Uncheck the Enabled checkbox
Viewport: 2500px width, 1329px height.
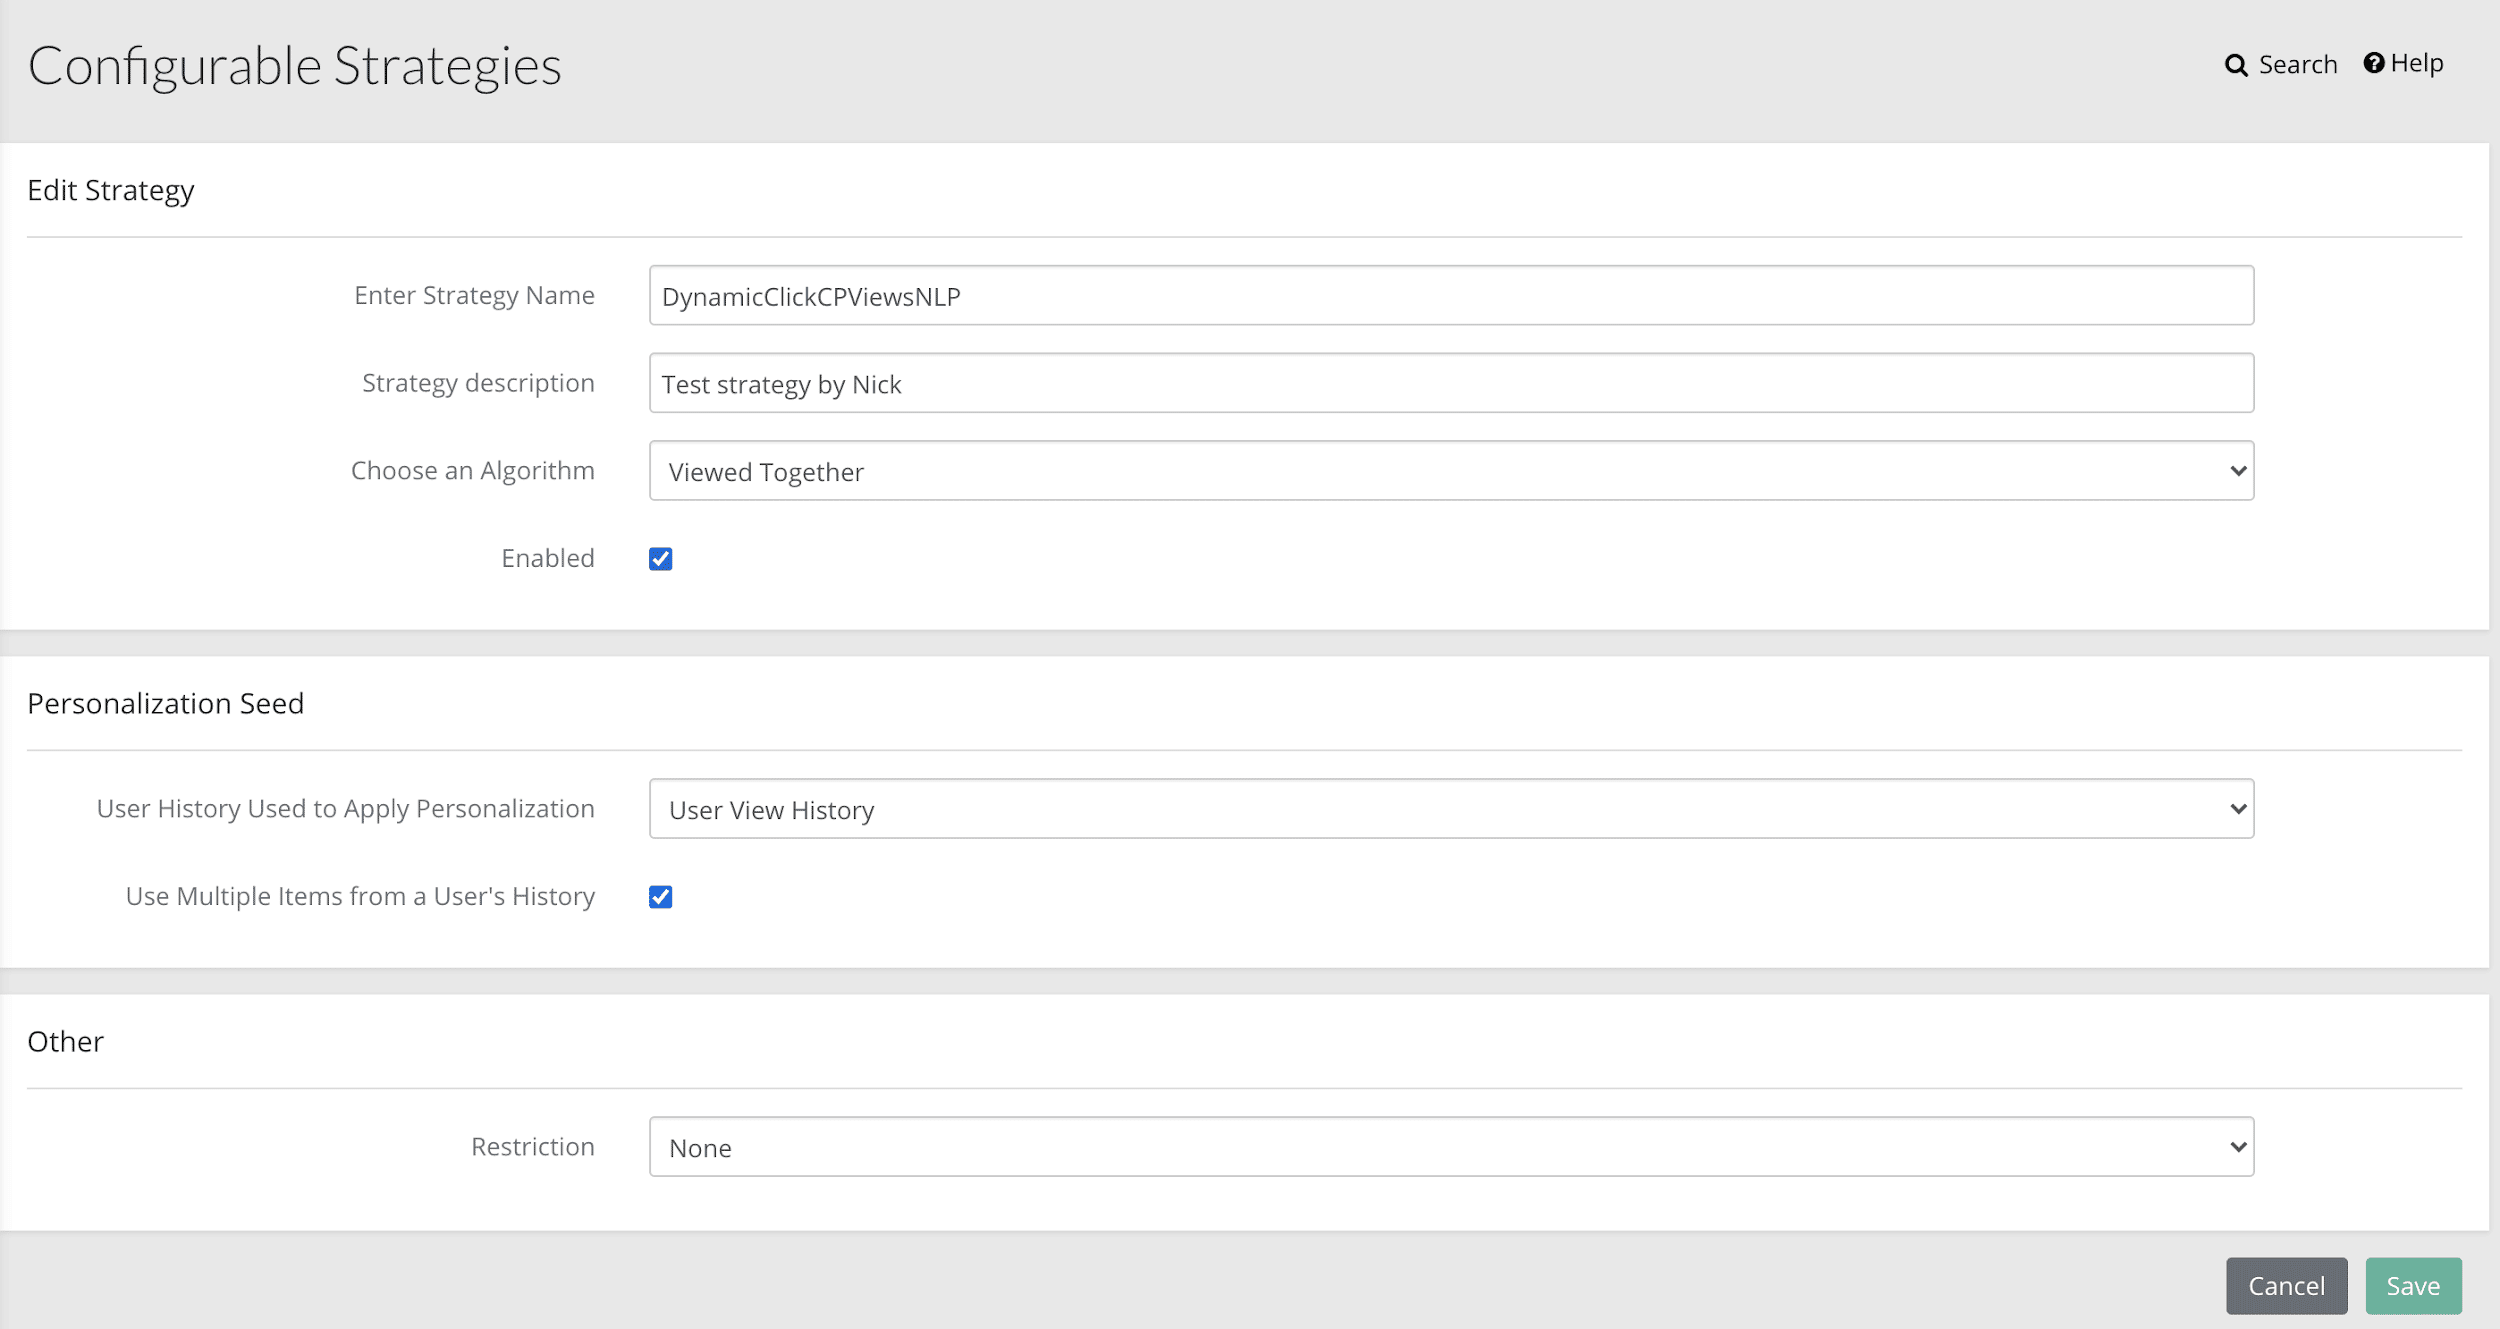(661, 558)
